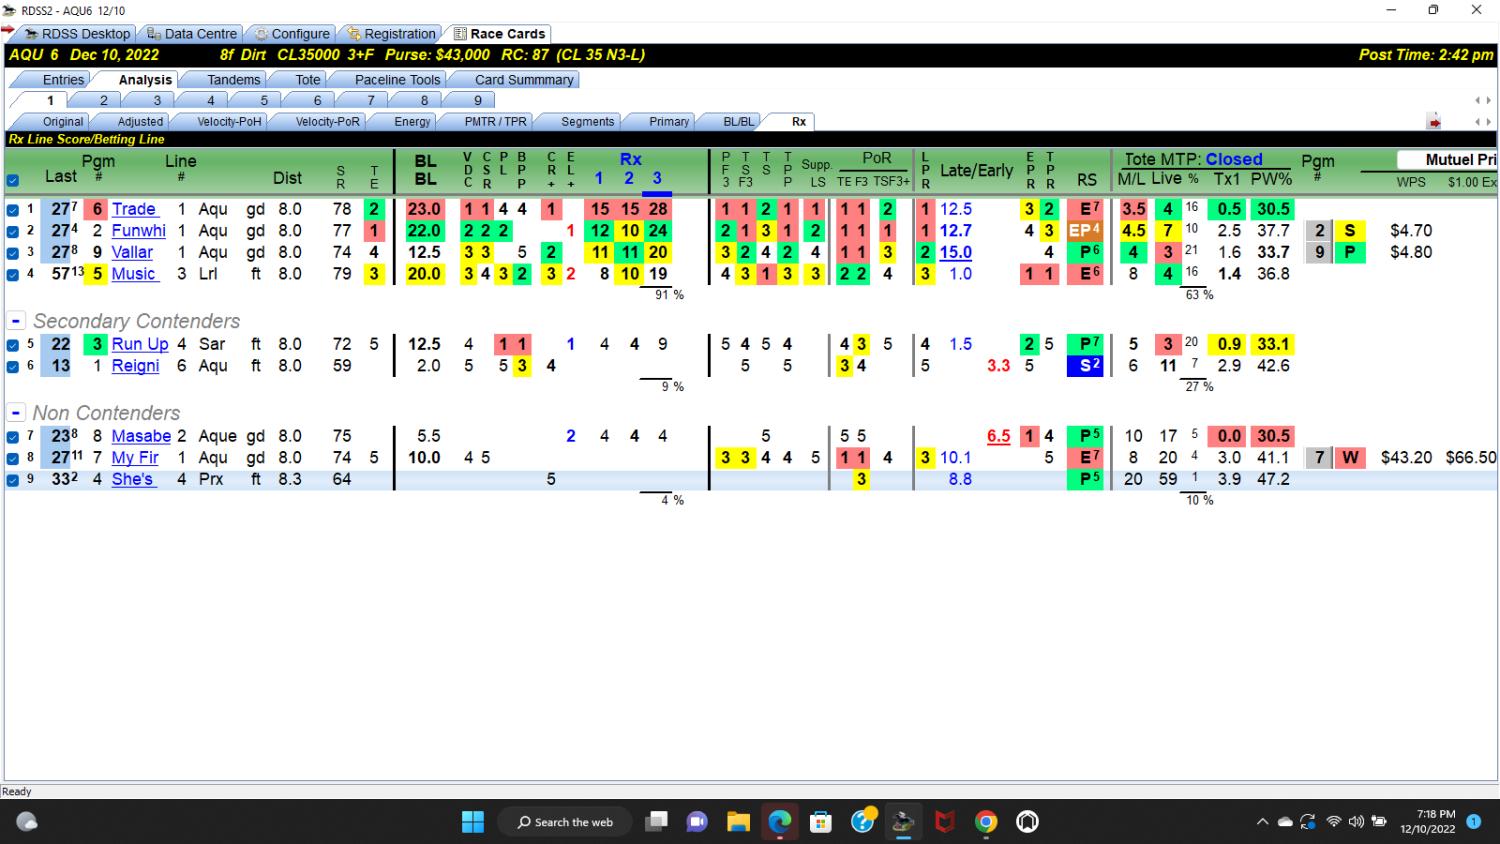1500x844 pixels.
Task: Open the weather widget on the taskbar
Action: point(27,822)
